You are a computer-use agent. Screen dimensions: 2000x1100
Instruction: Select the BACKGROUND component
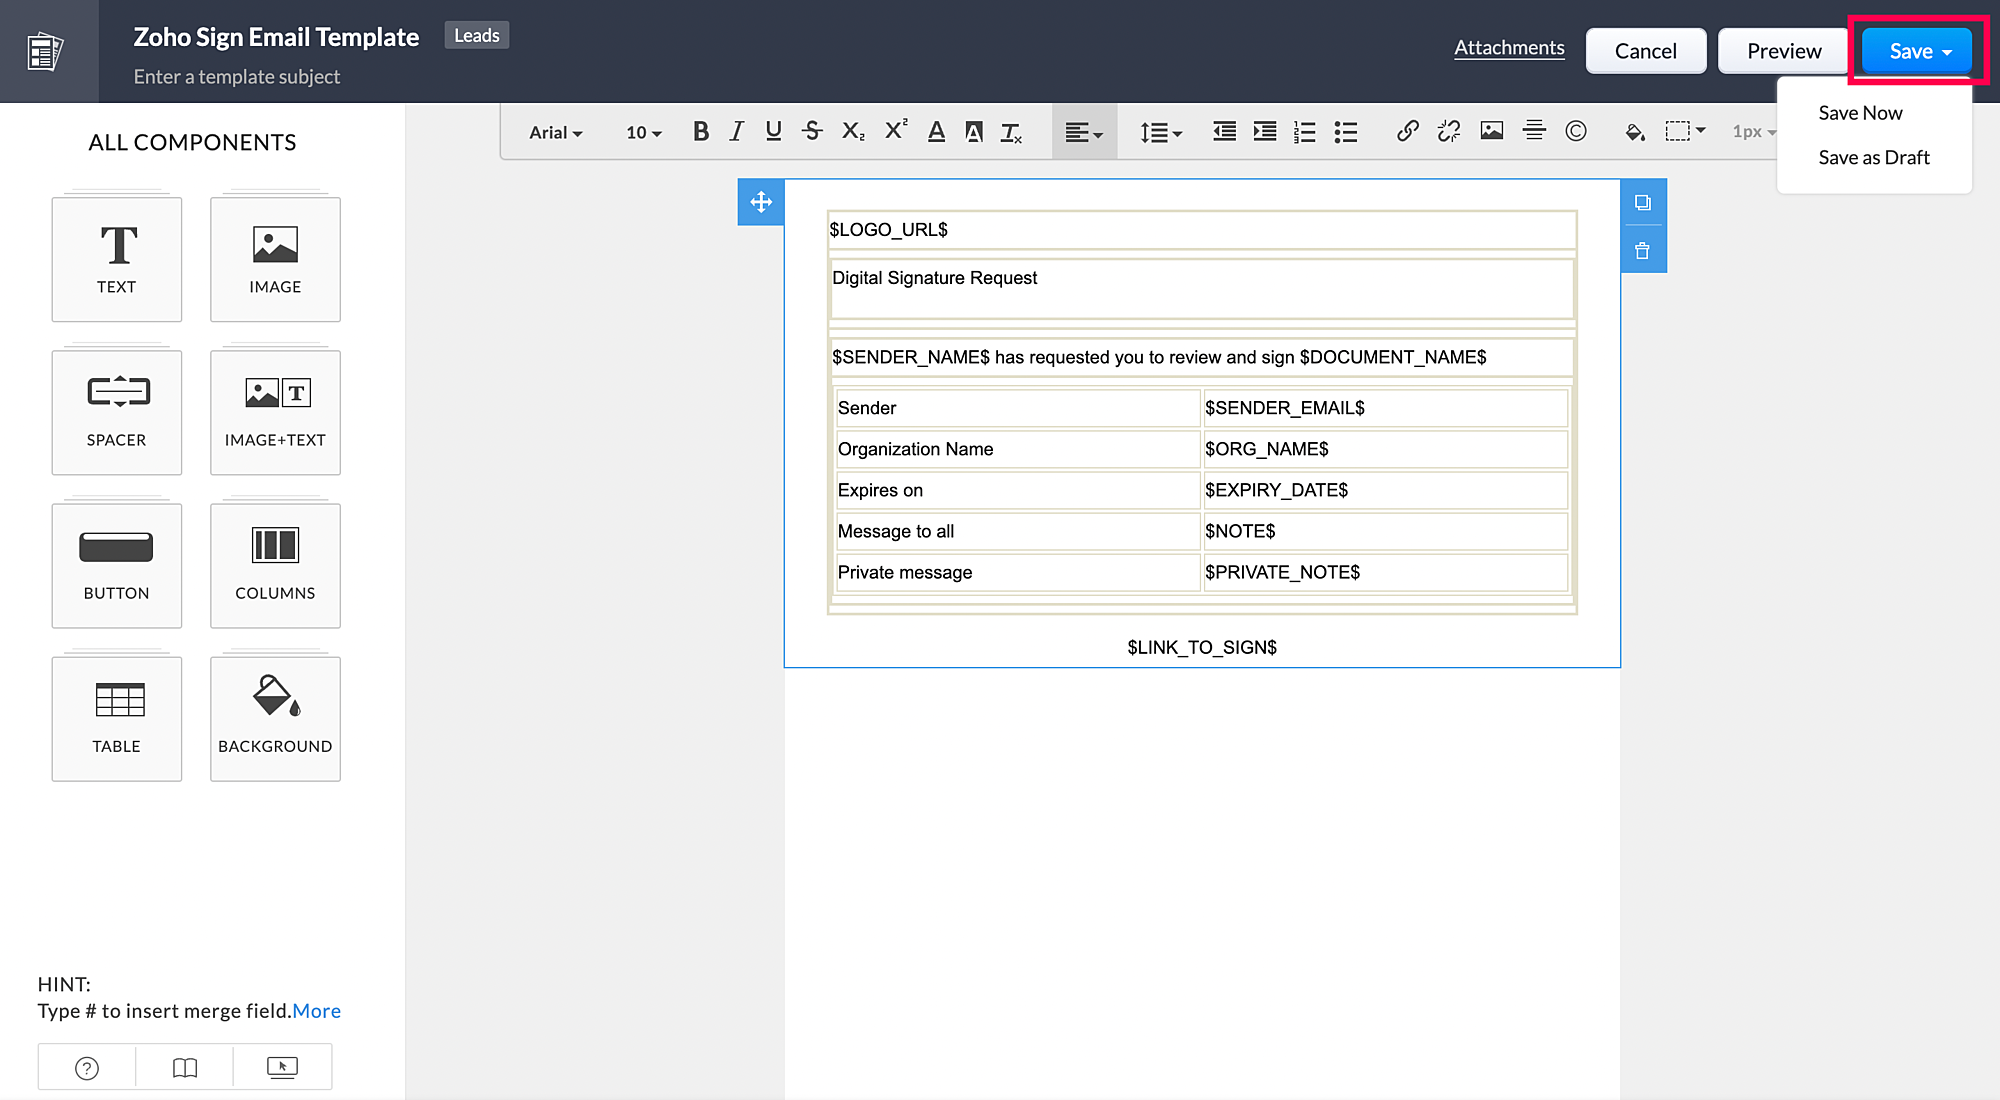(x=275, y=718)
